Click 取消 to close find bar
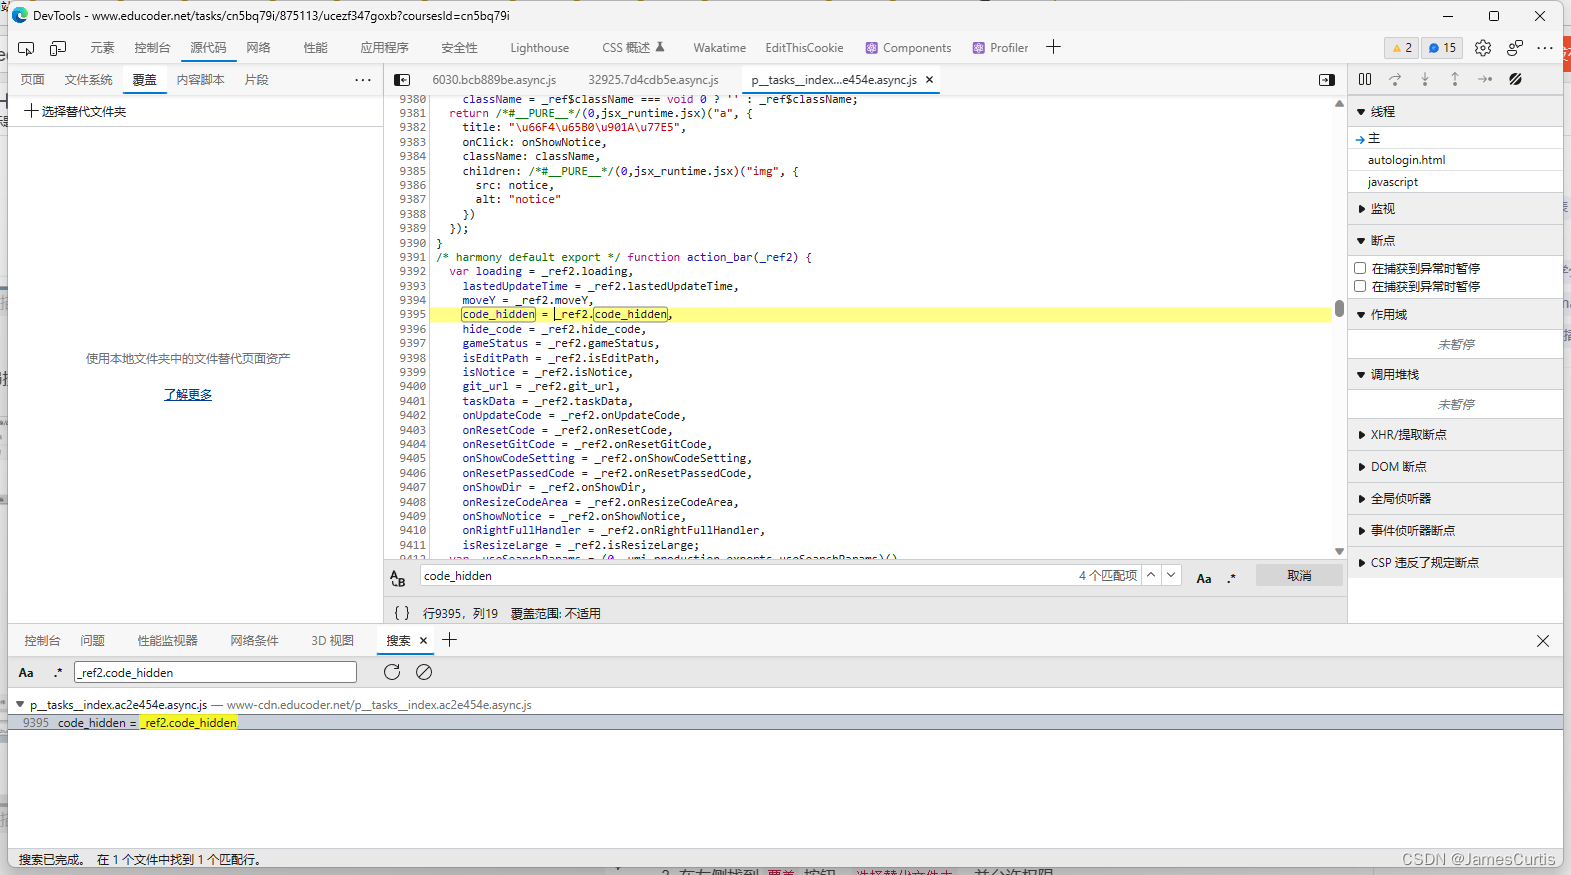1571x875 pixels. [1299, 576]
